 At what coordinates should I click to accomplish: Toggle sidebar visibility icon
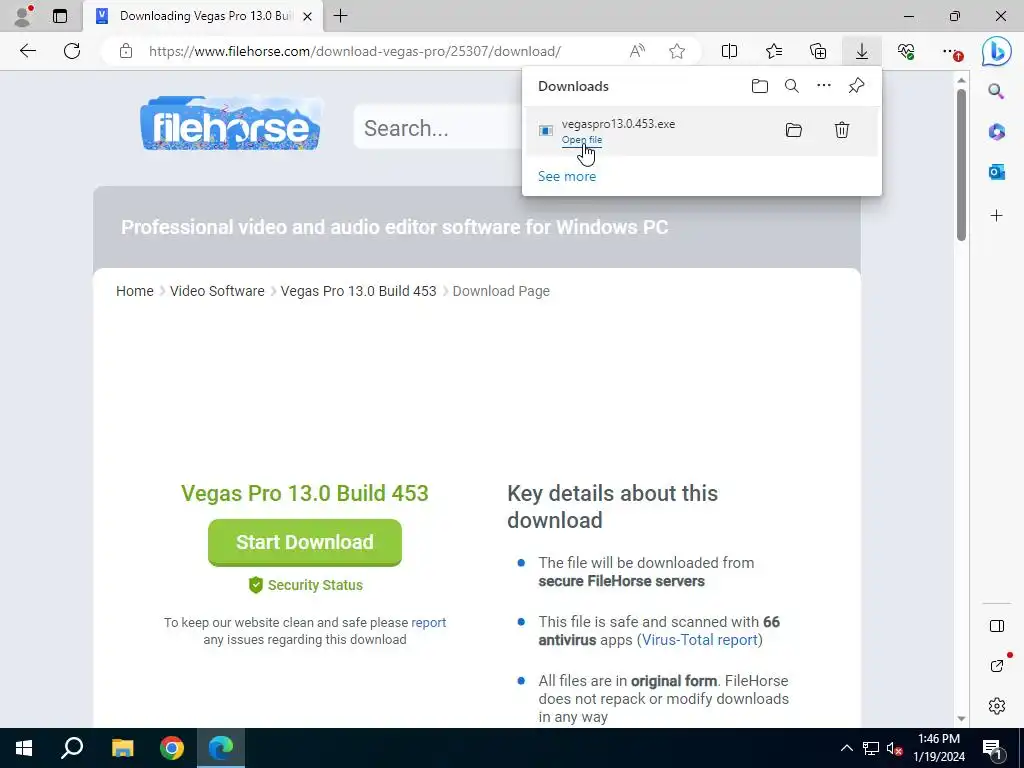point(997,626)
